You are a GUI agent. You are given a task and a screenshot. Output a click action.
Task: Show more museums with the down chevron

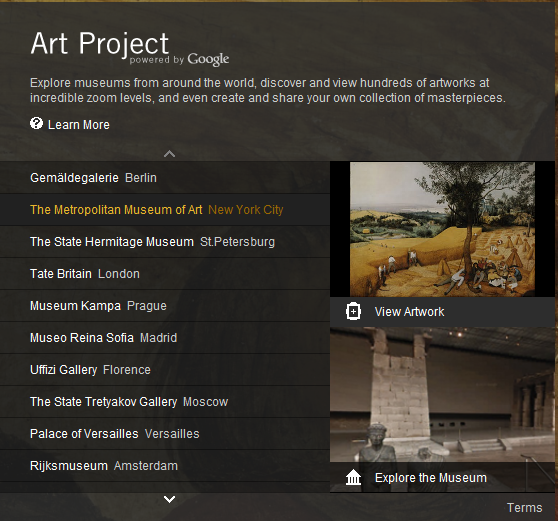click(x=169, y=499)
